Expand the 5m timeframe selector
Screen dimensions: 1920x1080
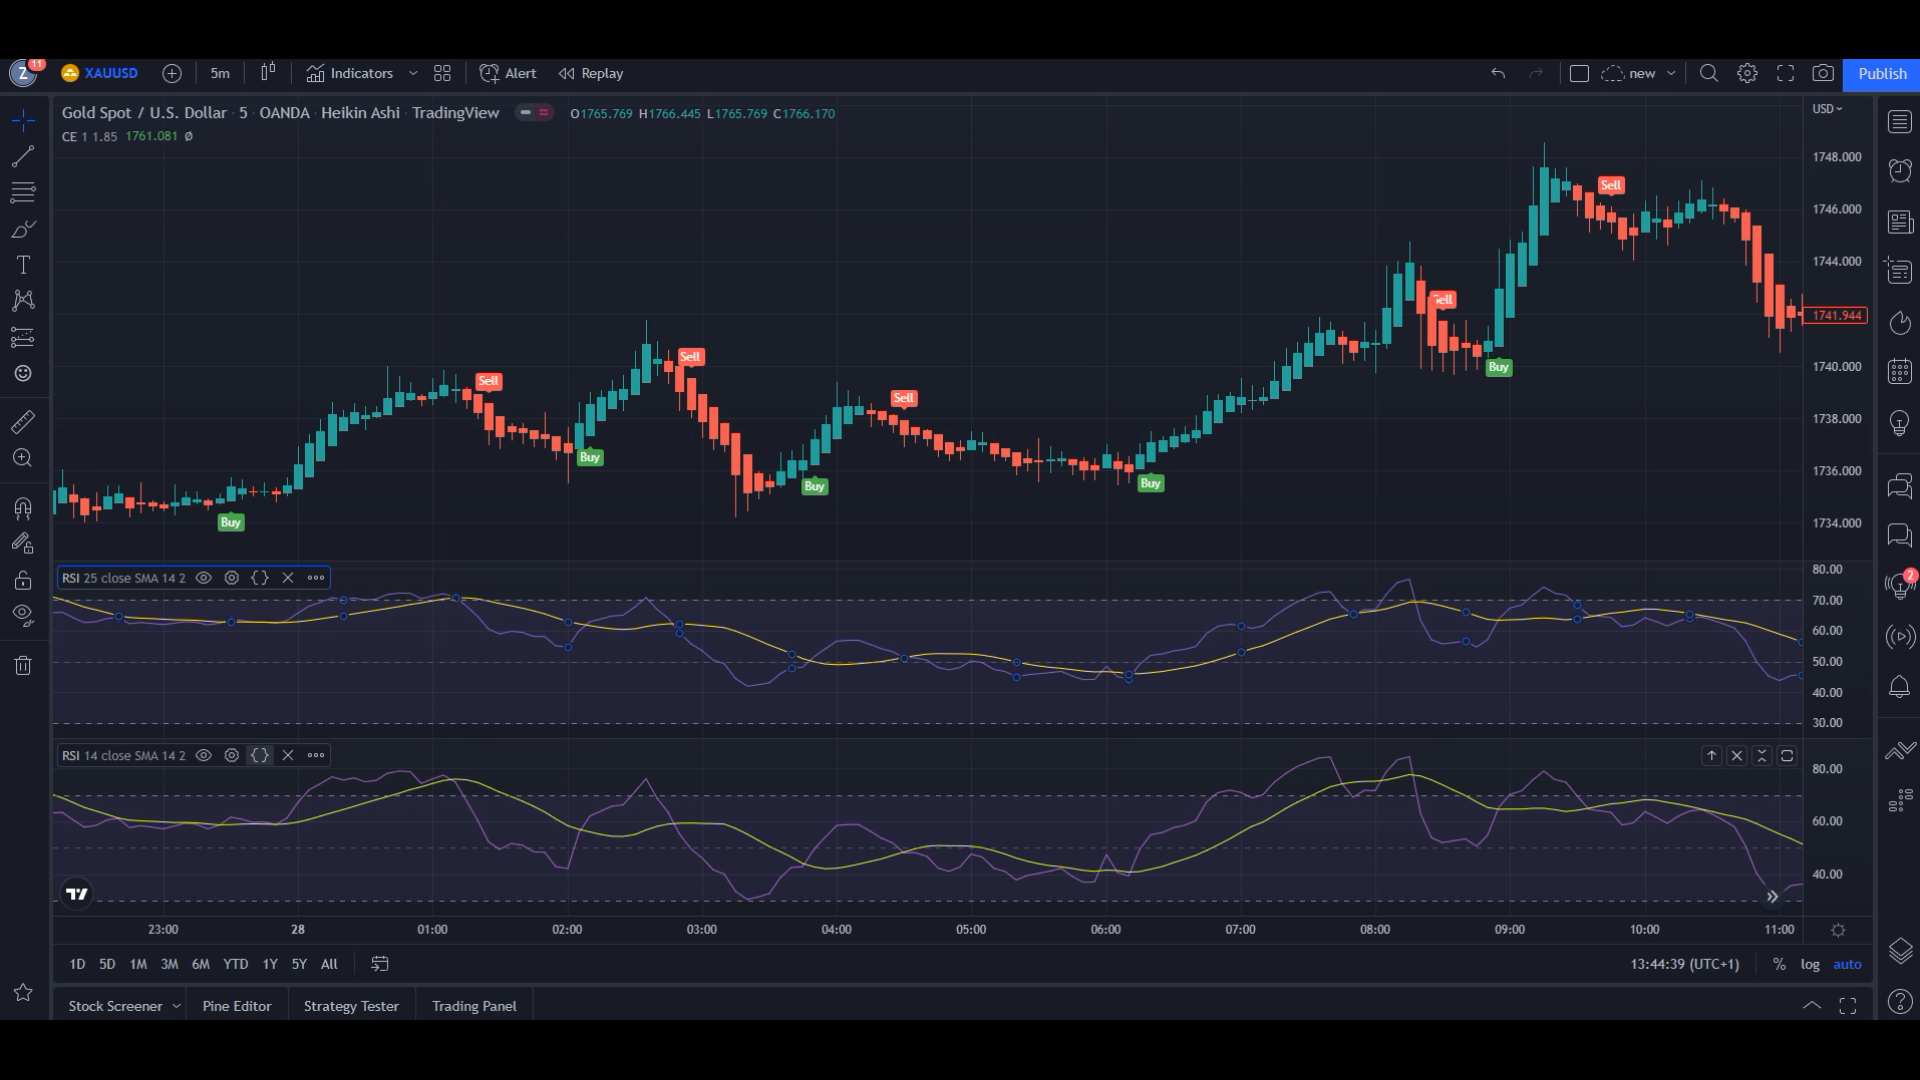219,73
